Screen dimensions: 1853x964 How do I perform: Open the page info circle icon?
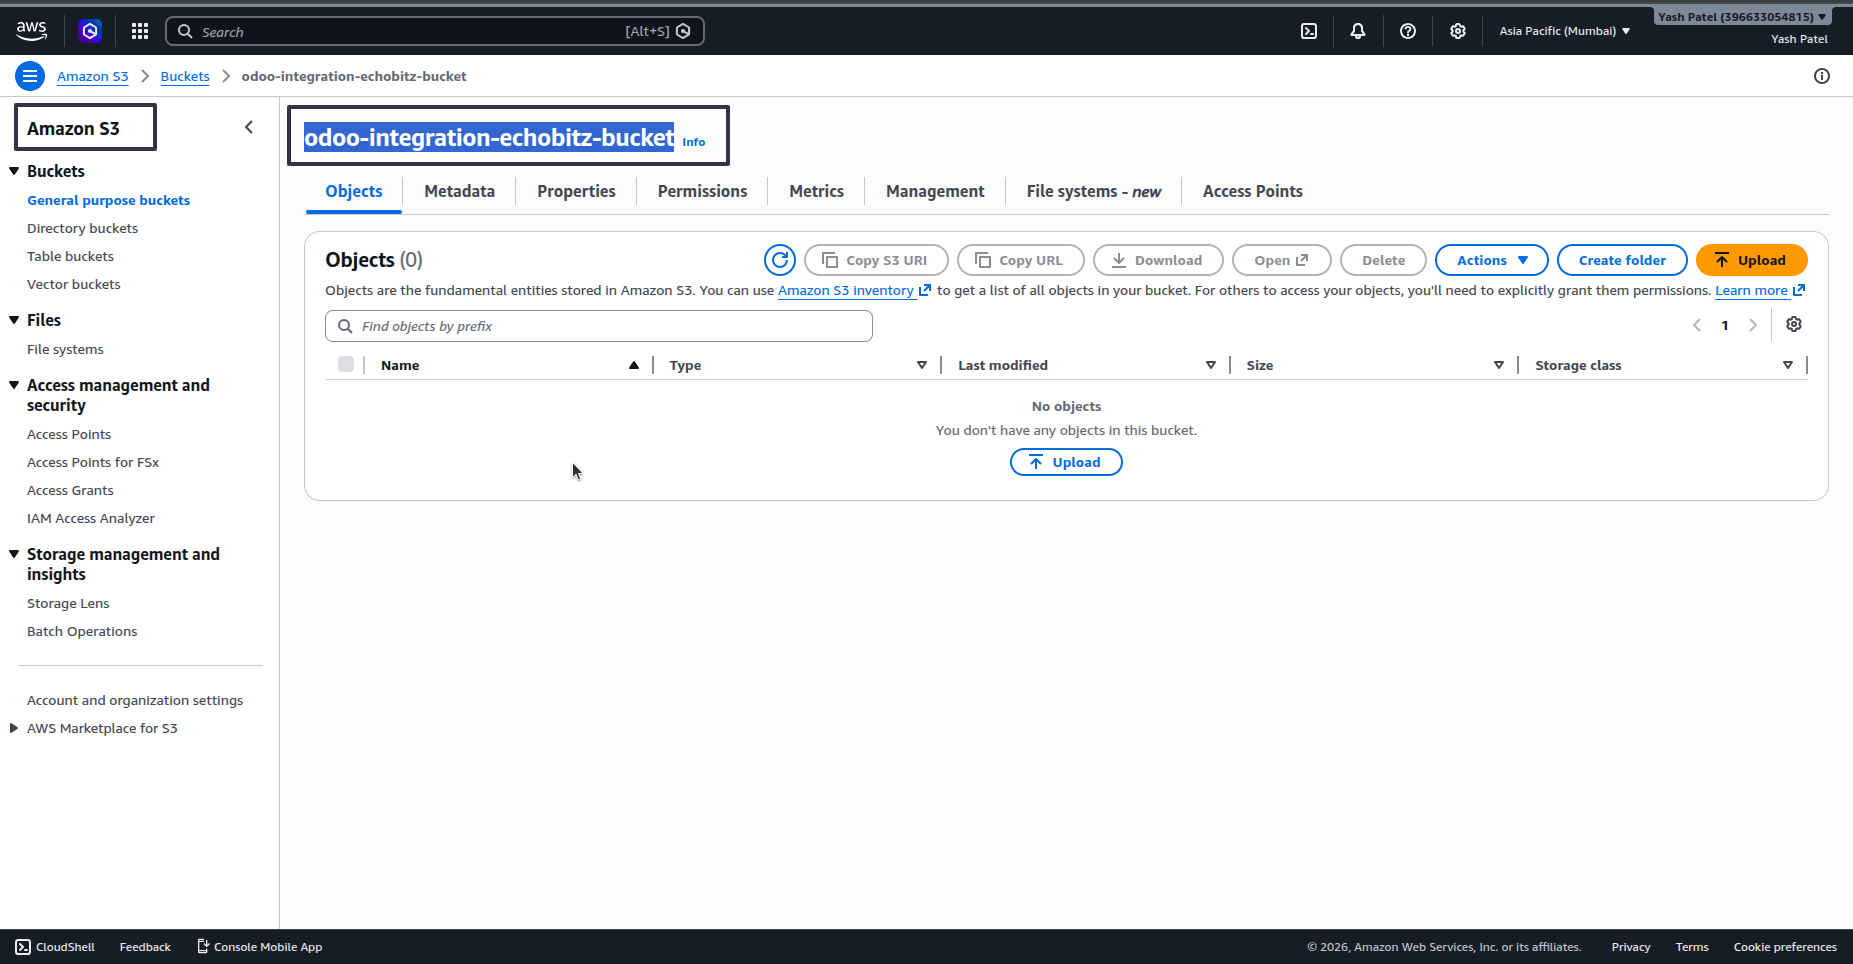pyautogui.click(x=1822, y=76)
